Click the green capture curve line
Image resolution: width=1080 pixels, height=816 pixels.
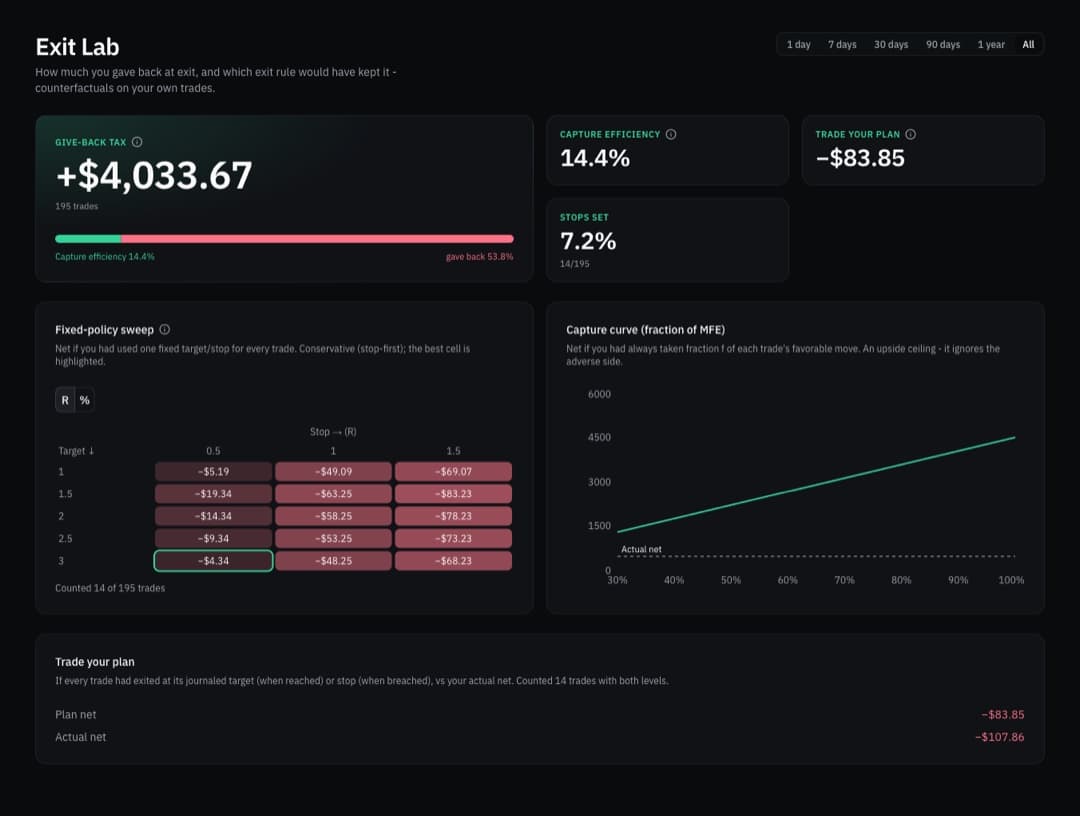(816, 484)
